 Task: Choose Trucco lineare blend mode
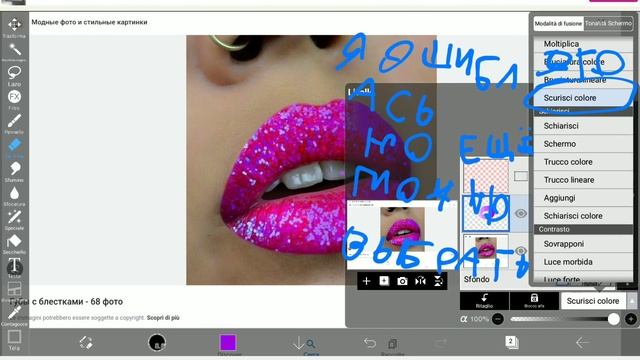click(583, 180)
